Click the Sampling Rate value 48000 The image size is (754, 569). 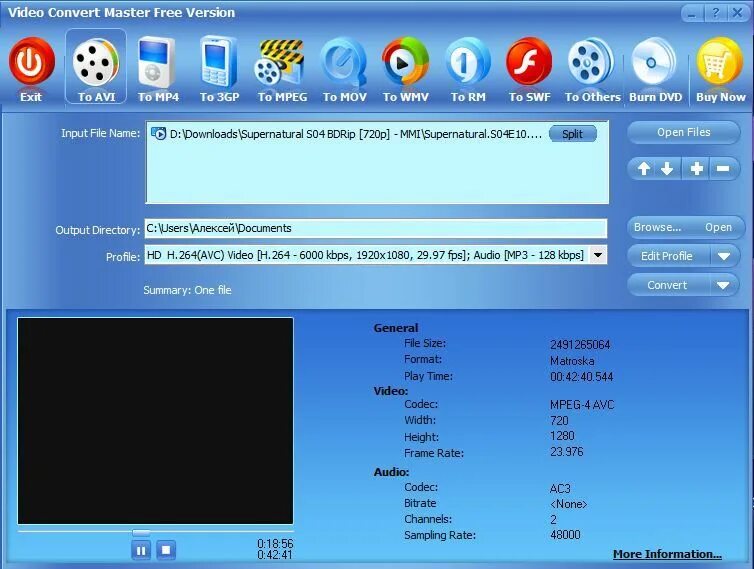565,535
